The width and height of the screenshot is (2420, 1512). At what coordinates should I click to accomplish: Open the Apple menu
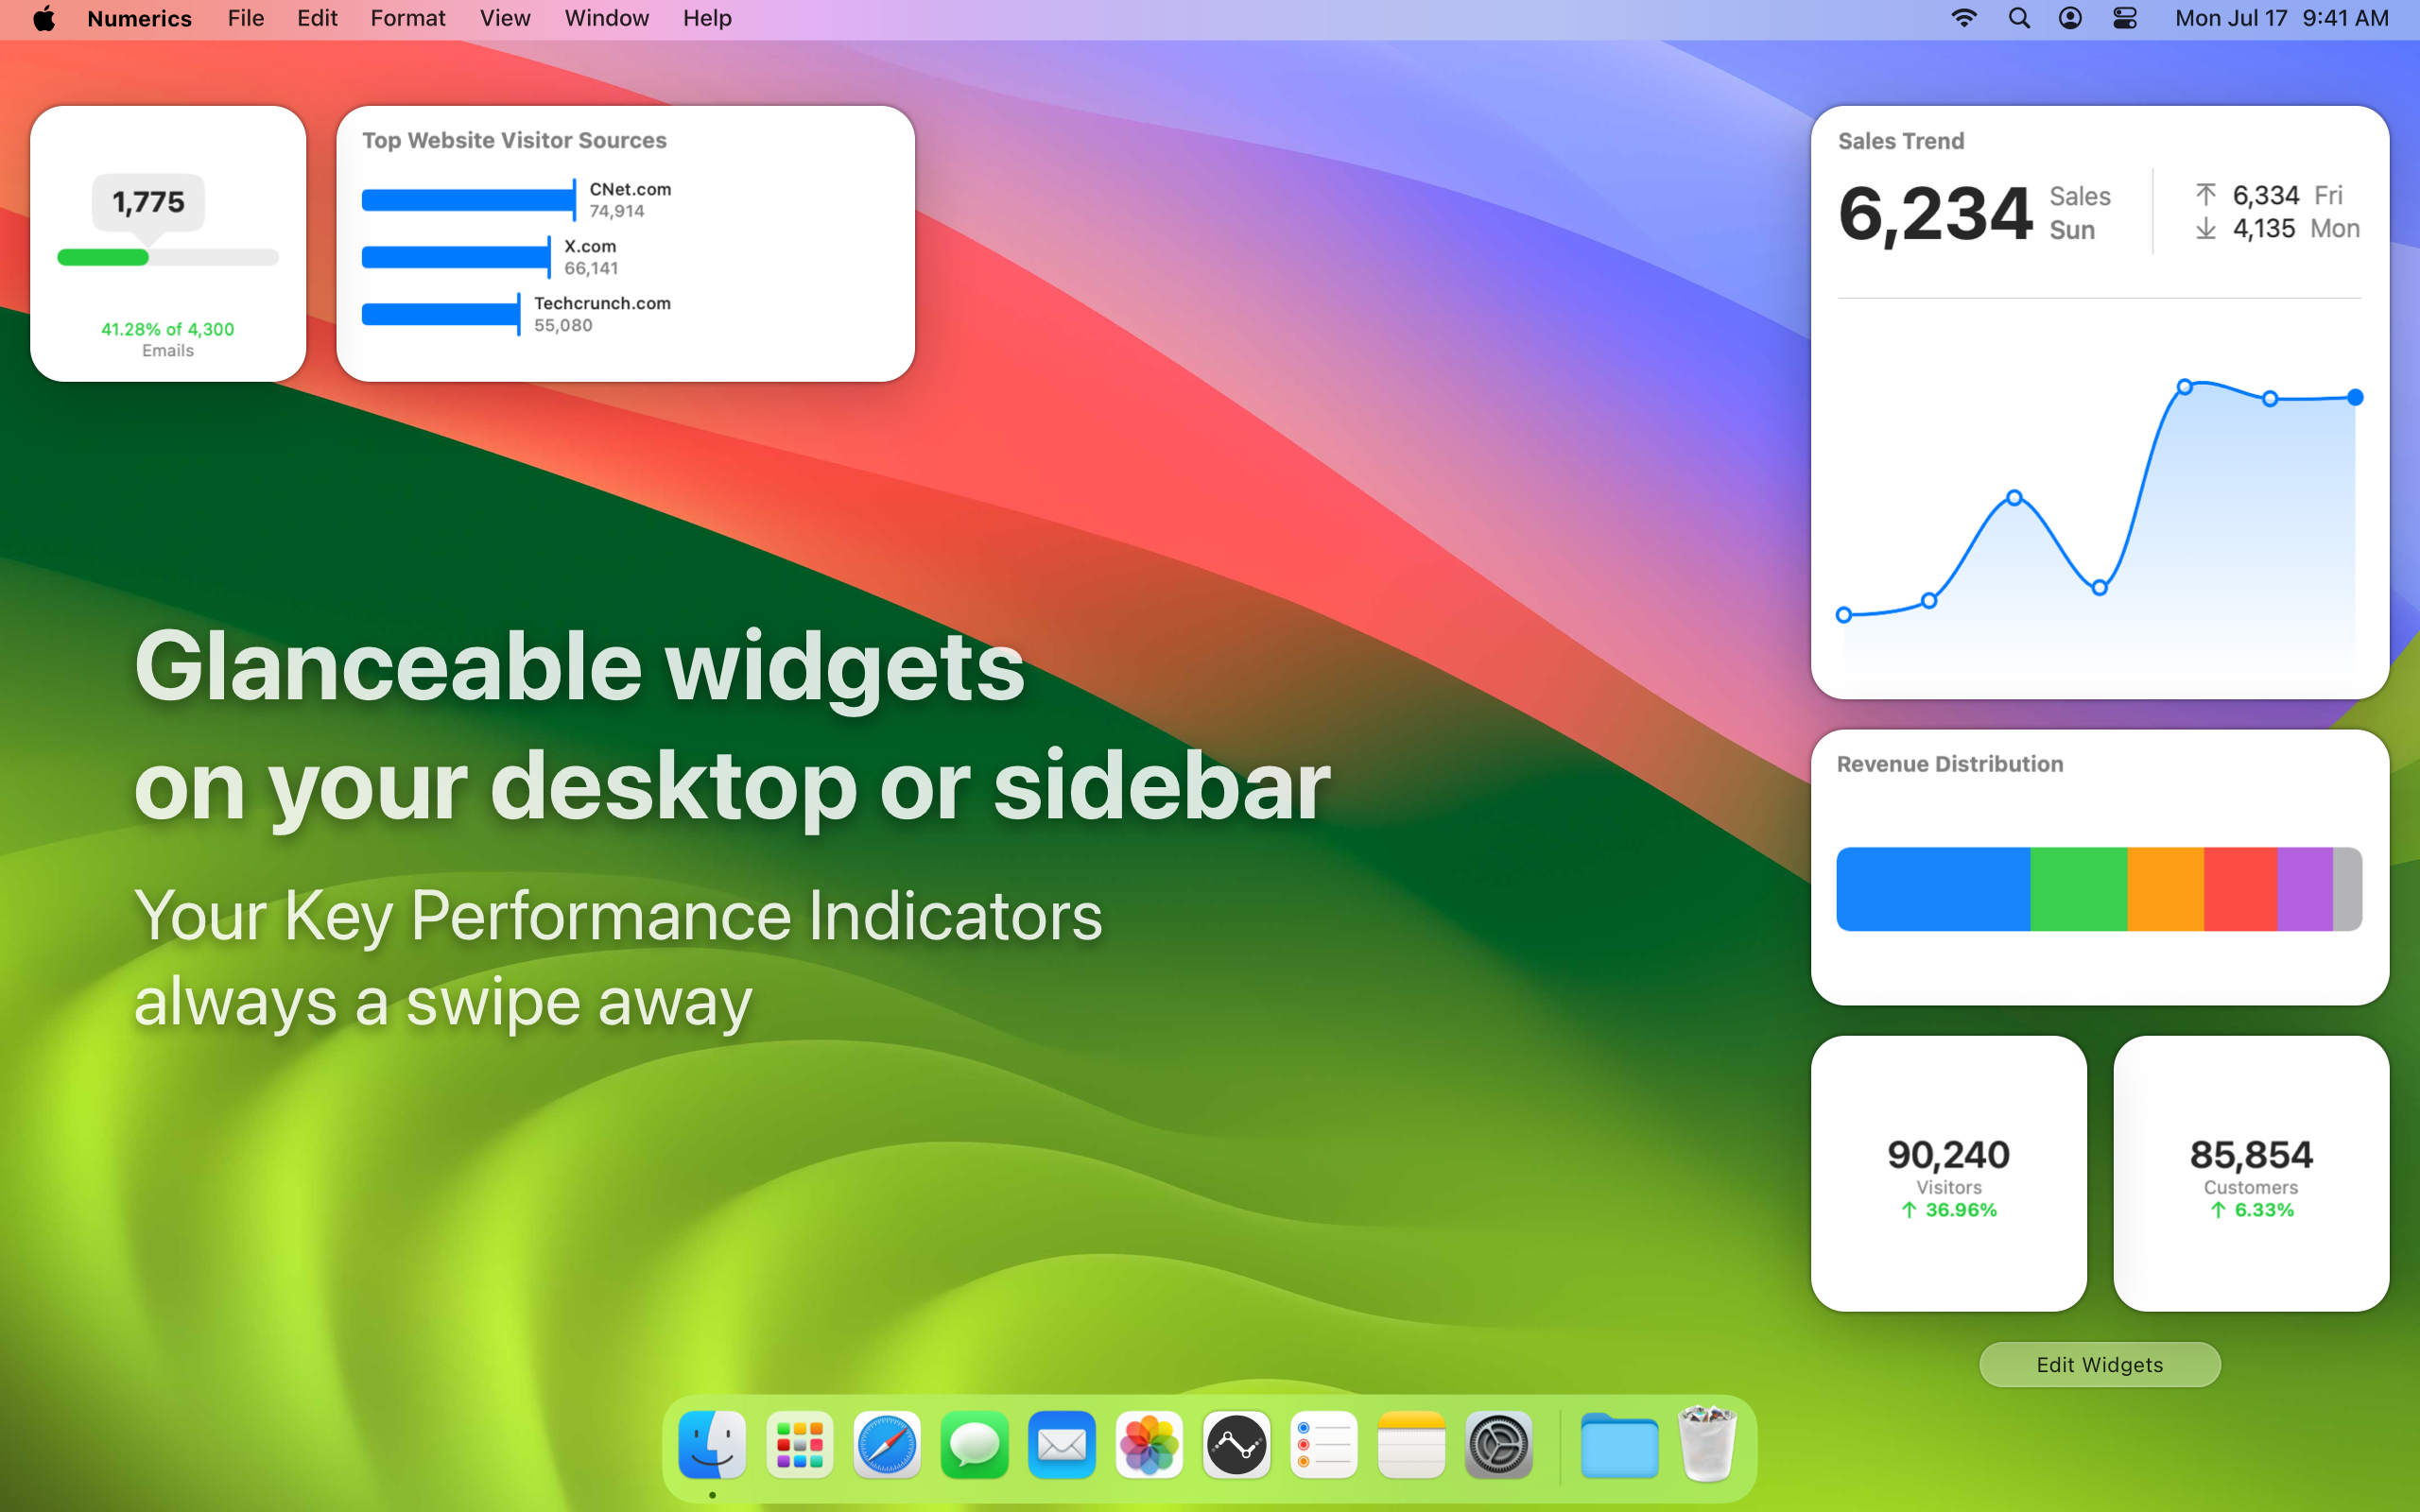44,18
